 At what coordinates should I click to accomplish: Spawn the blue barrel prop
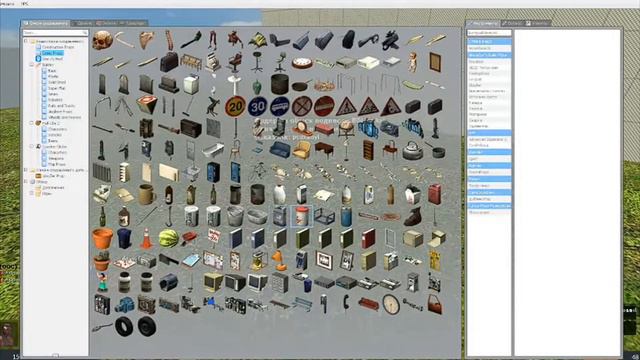346,216
